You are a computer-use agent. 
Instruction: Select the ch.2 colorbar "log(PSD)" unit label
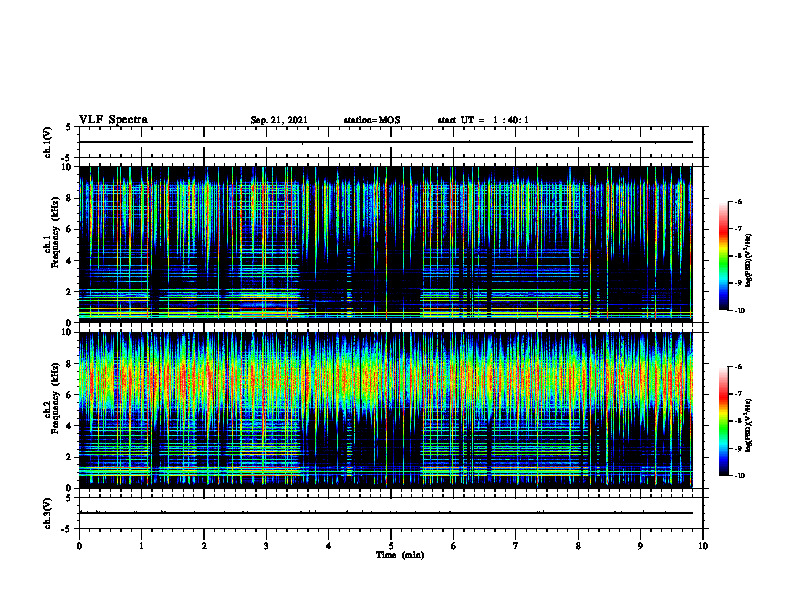(749, 425)
